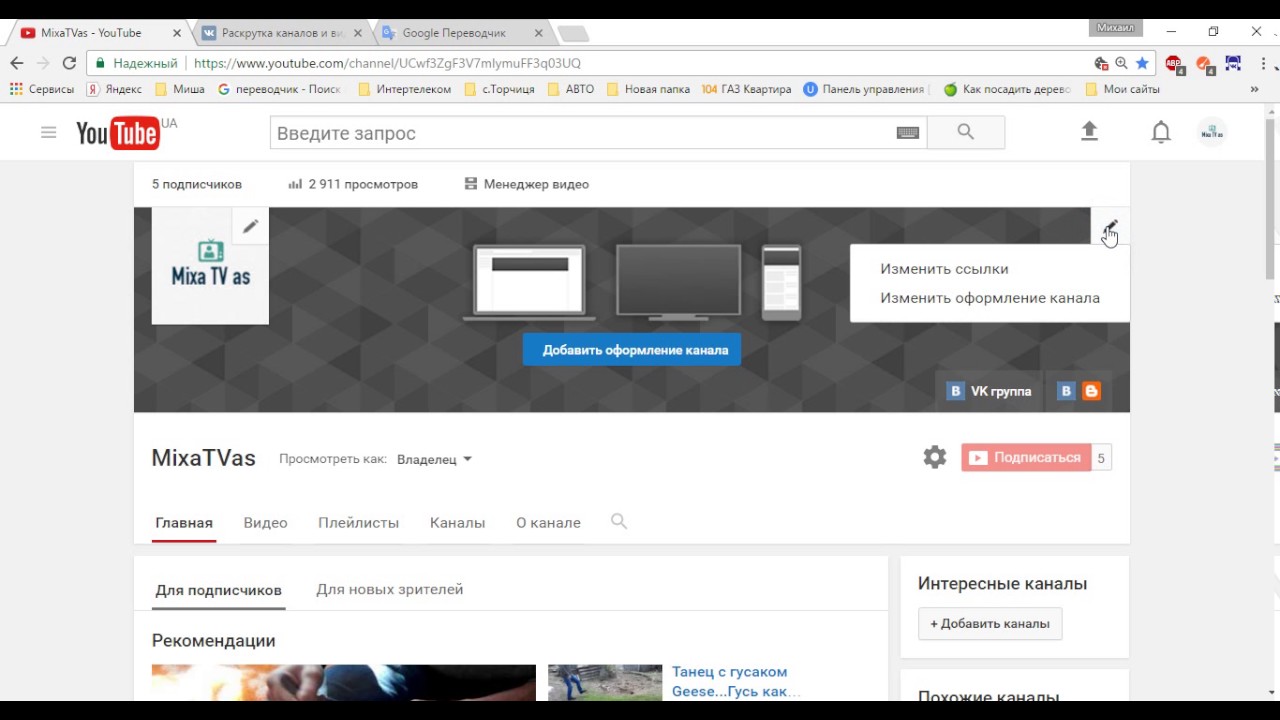This screenshot has width=1280, height=720.
Task: Open the Мои сайты bookmark folder
Action: click(x=1122, y=89)
